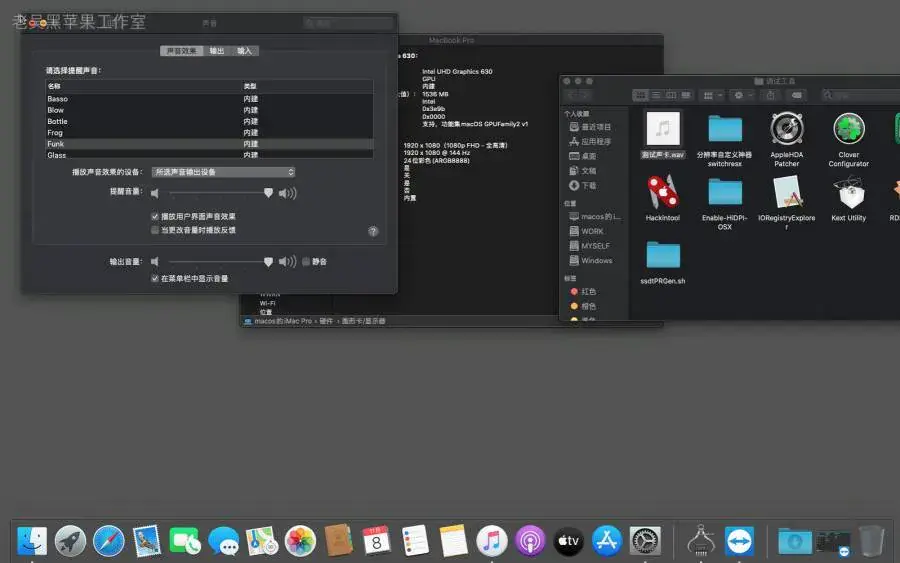
Task: Open the Enable-HiDPI-OSX folder
Action: point(725,192)
